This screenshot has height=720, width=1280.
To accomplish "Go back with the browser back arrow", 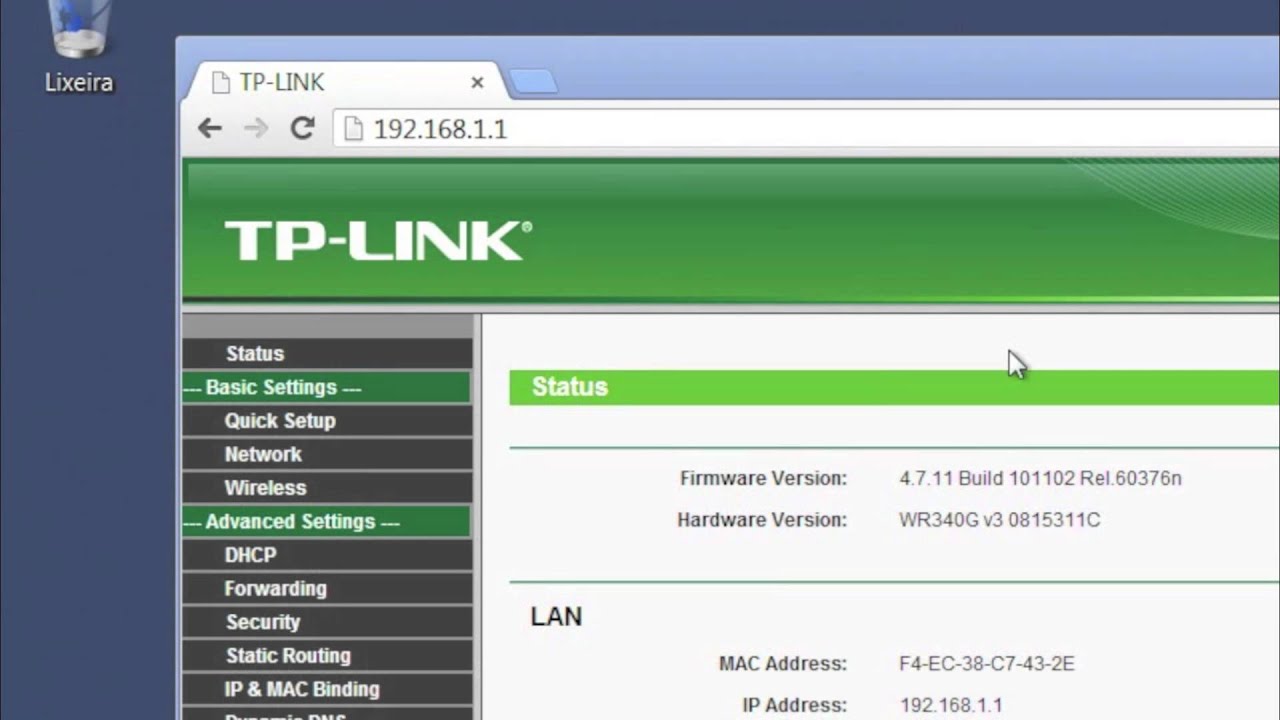I will (210, 128).
